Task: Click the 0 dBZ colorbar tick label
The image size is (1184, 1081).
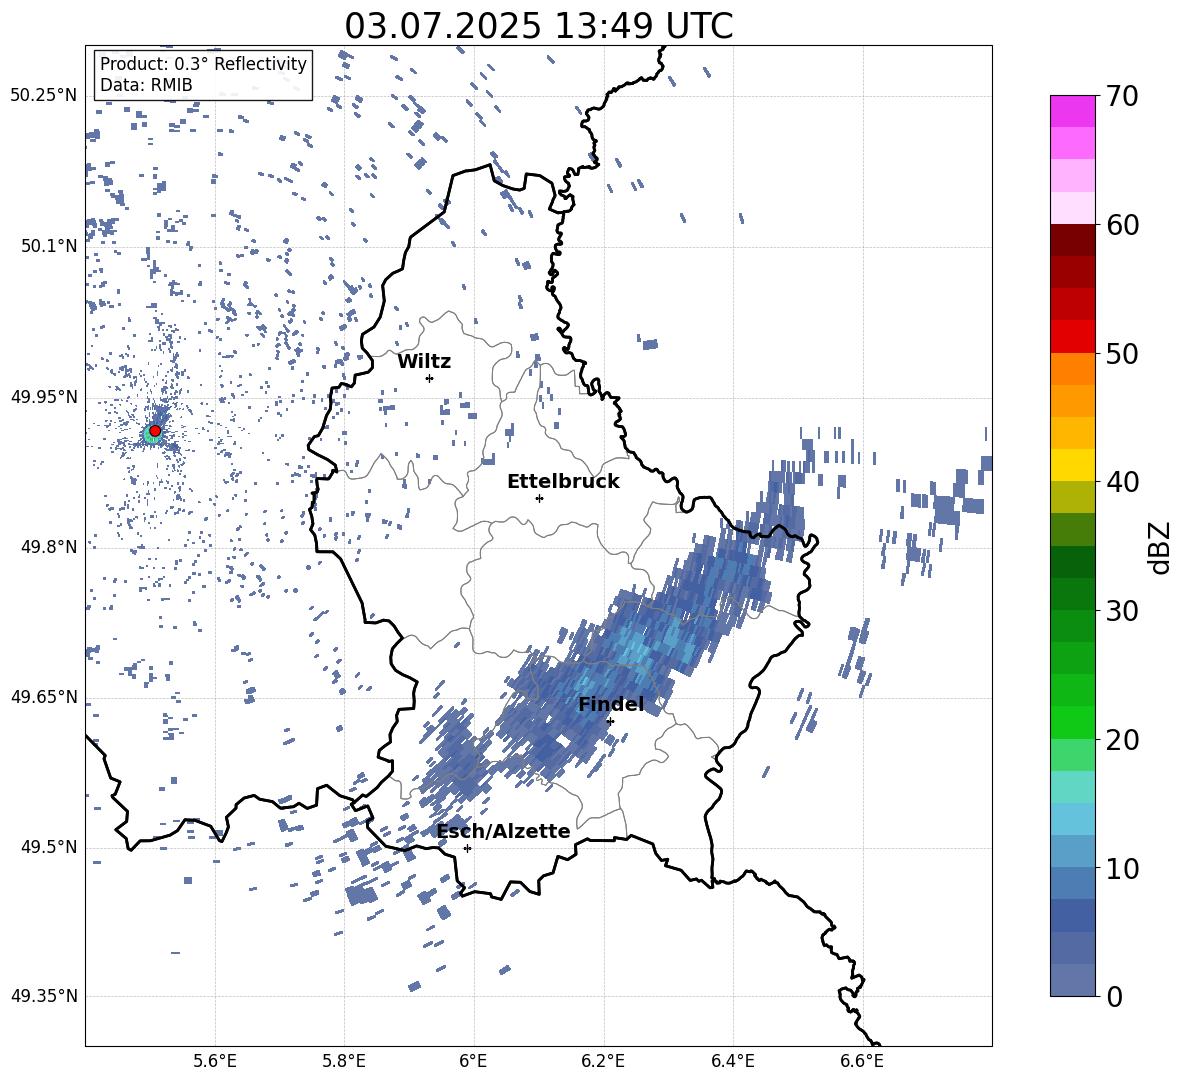Action: (1115, 997)
